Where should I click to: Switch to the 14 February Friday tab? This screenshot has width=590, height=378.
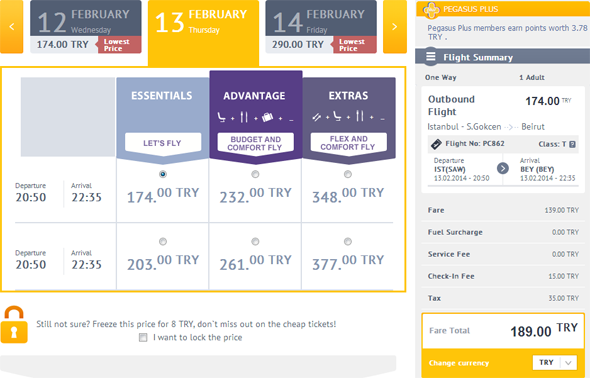click(321, 26)
